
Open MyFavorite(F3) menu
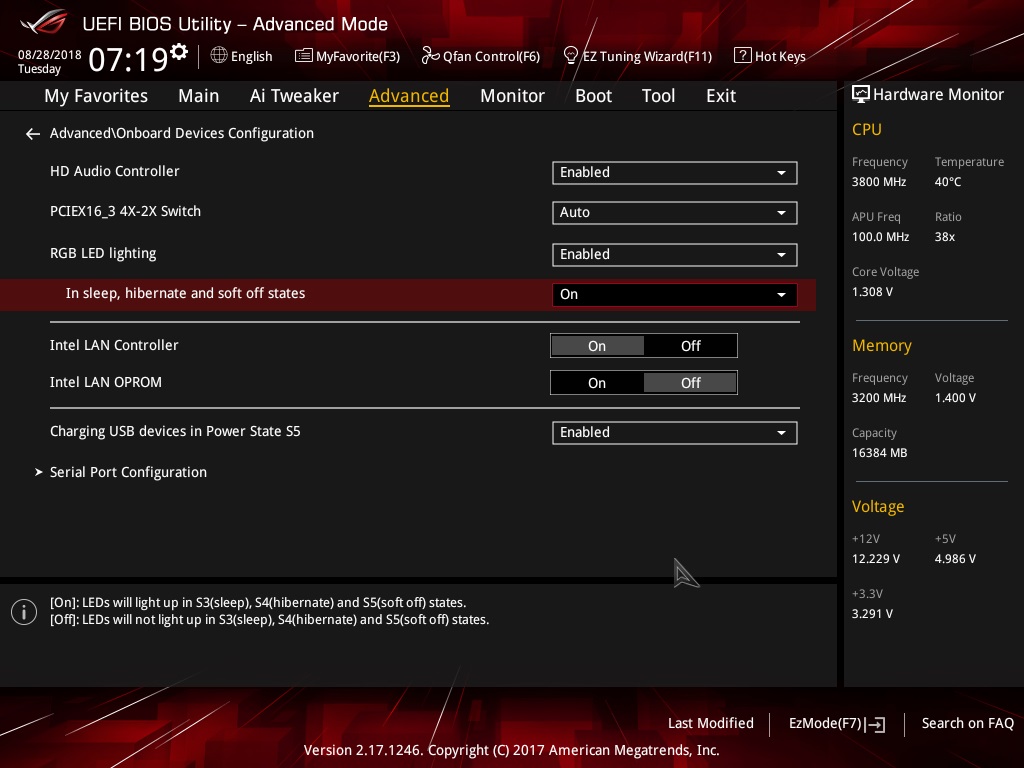click(x=347, y=56)
